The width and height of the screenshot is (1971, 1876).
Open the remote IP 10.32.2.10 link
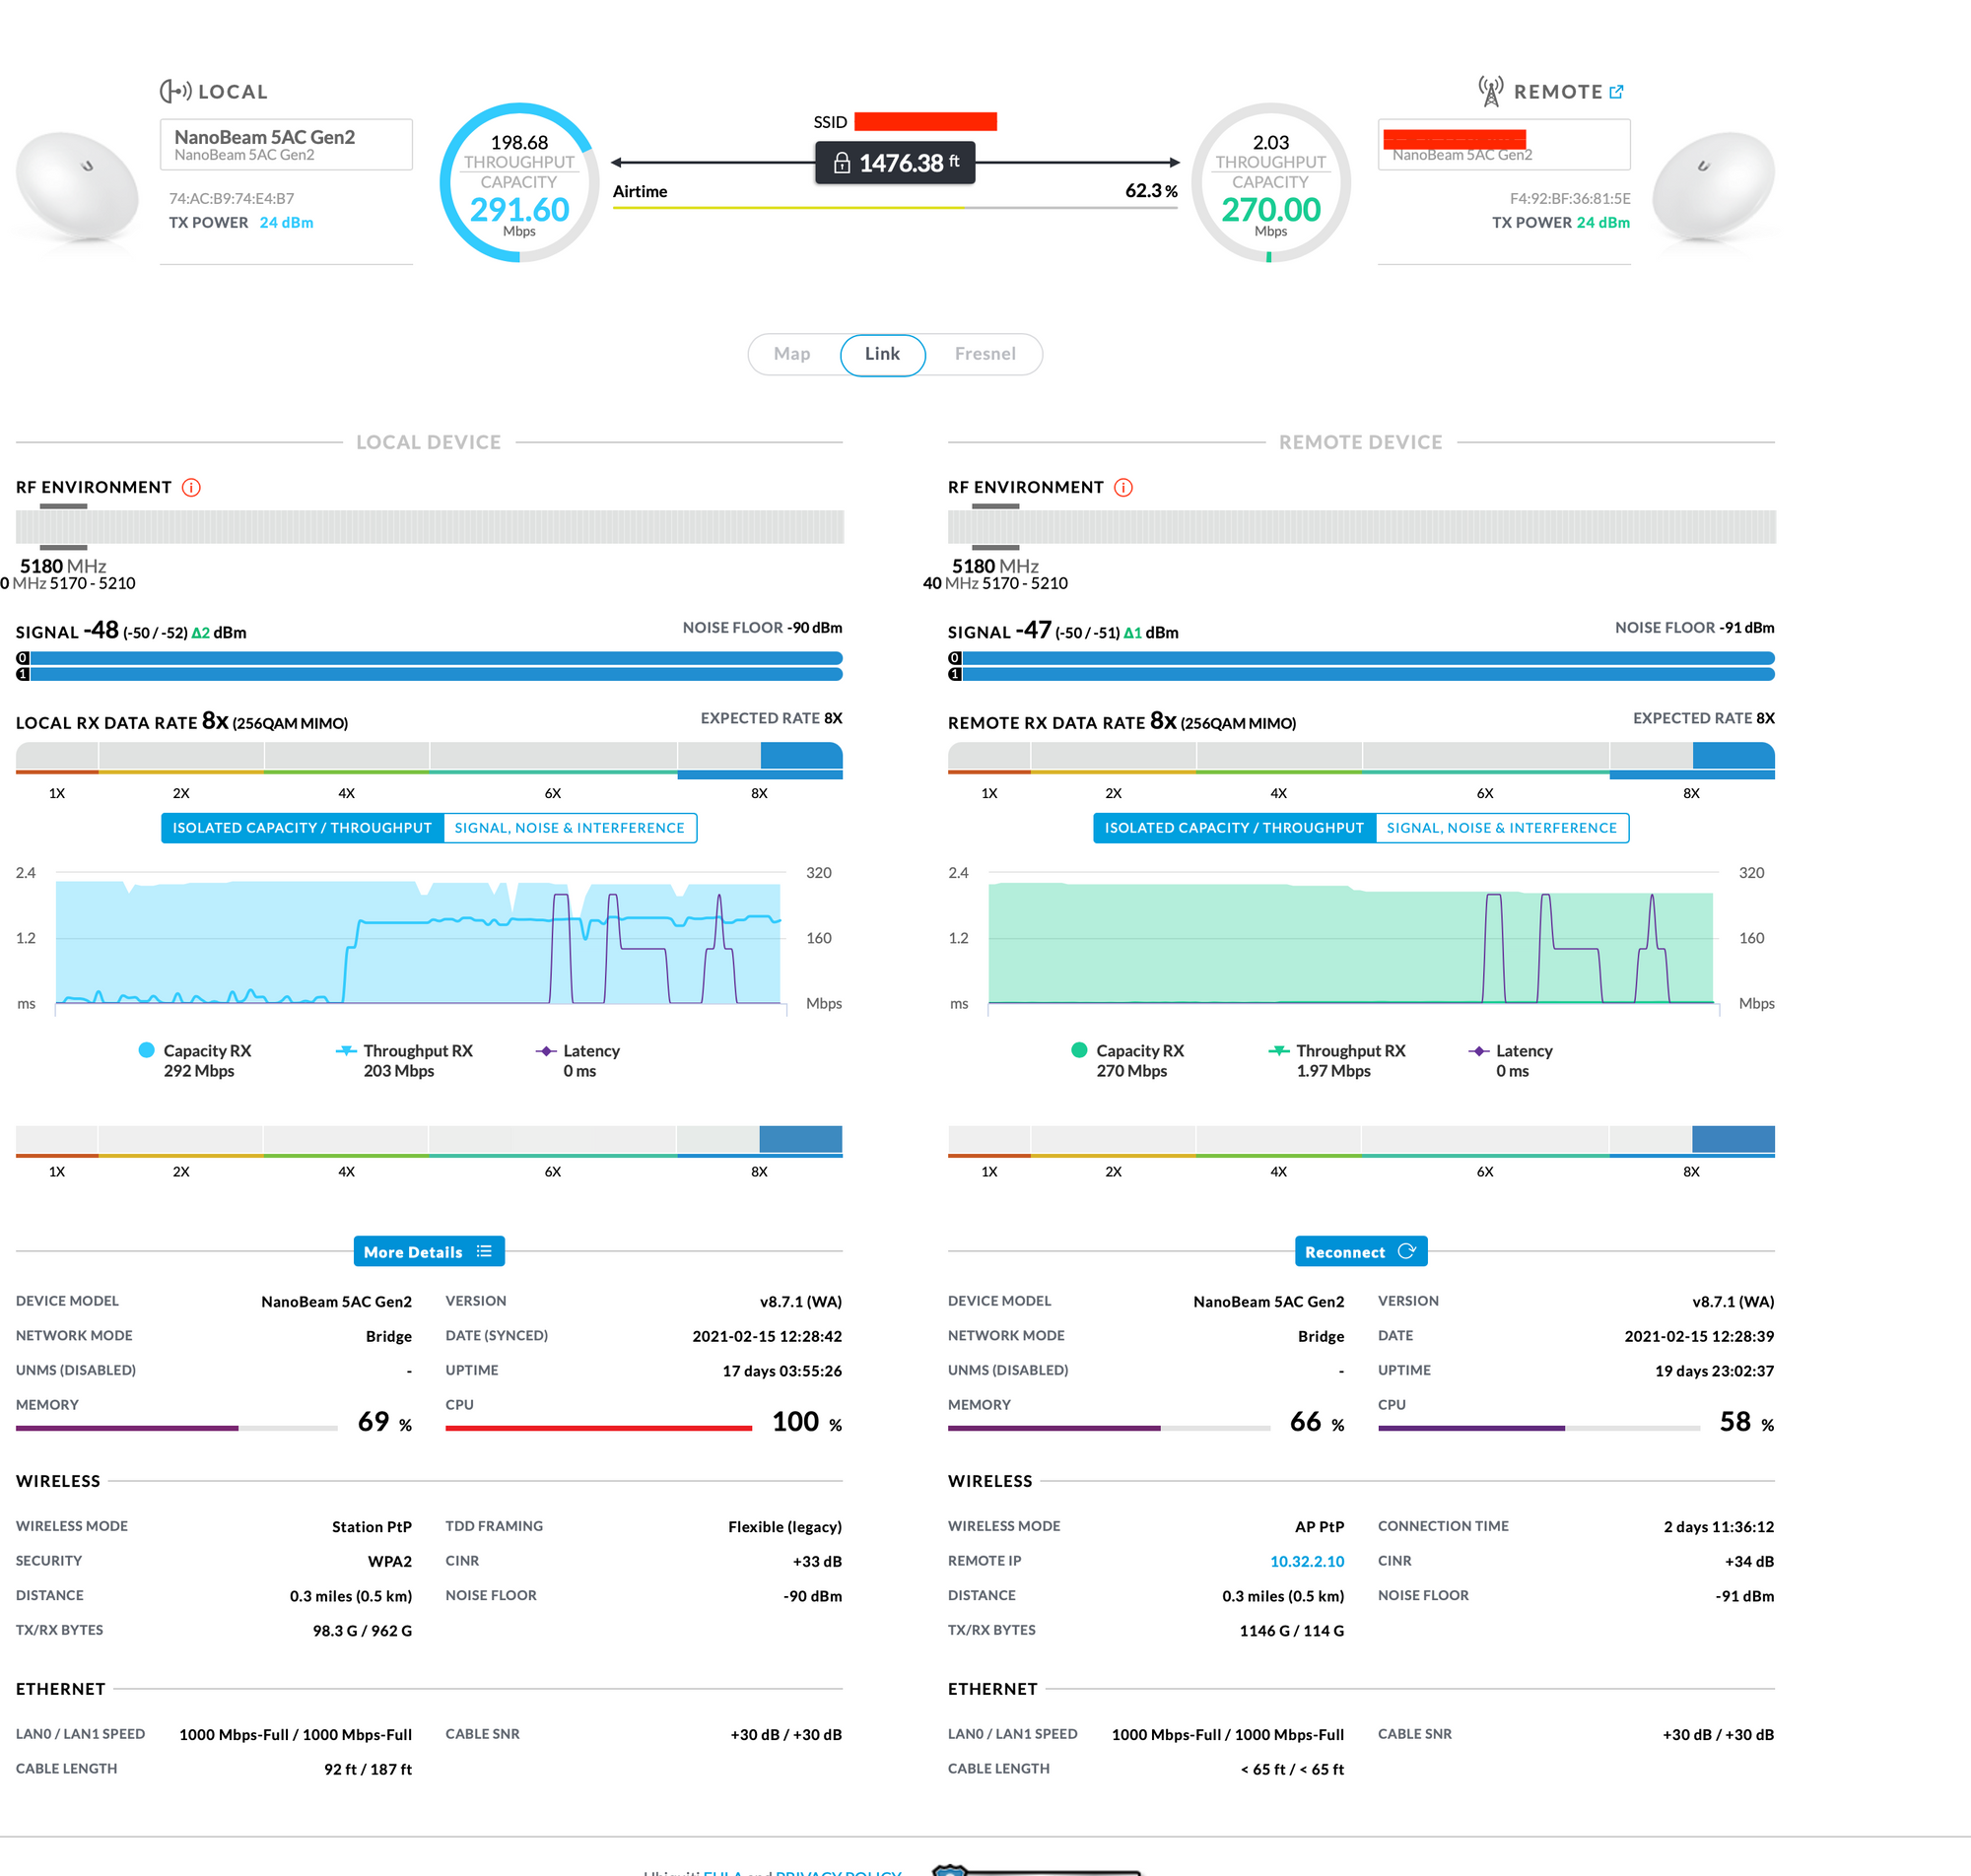pos(1306,1561)
